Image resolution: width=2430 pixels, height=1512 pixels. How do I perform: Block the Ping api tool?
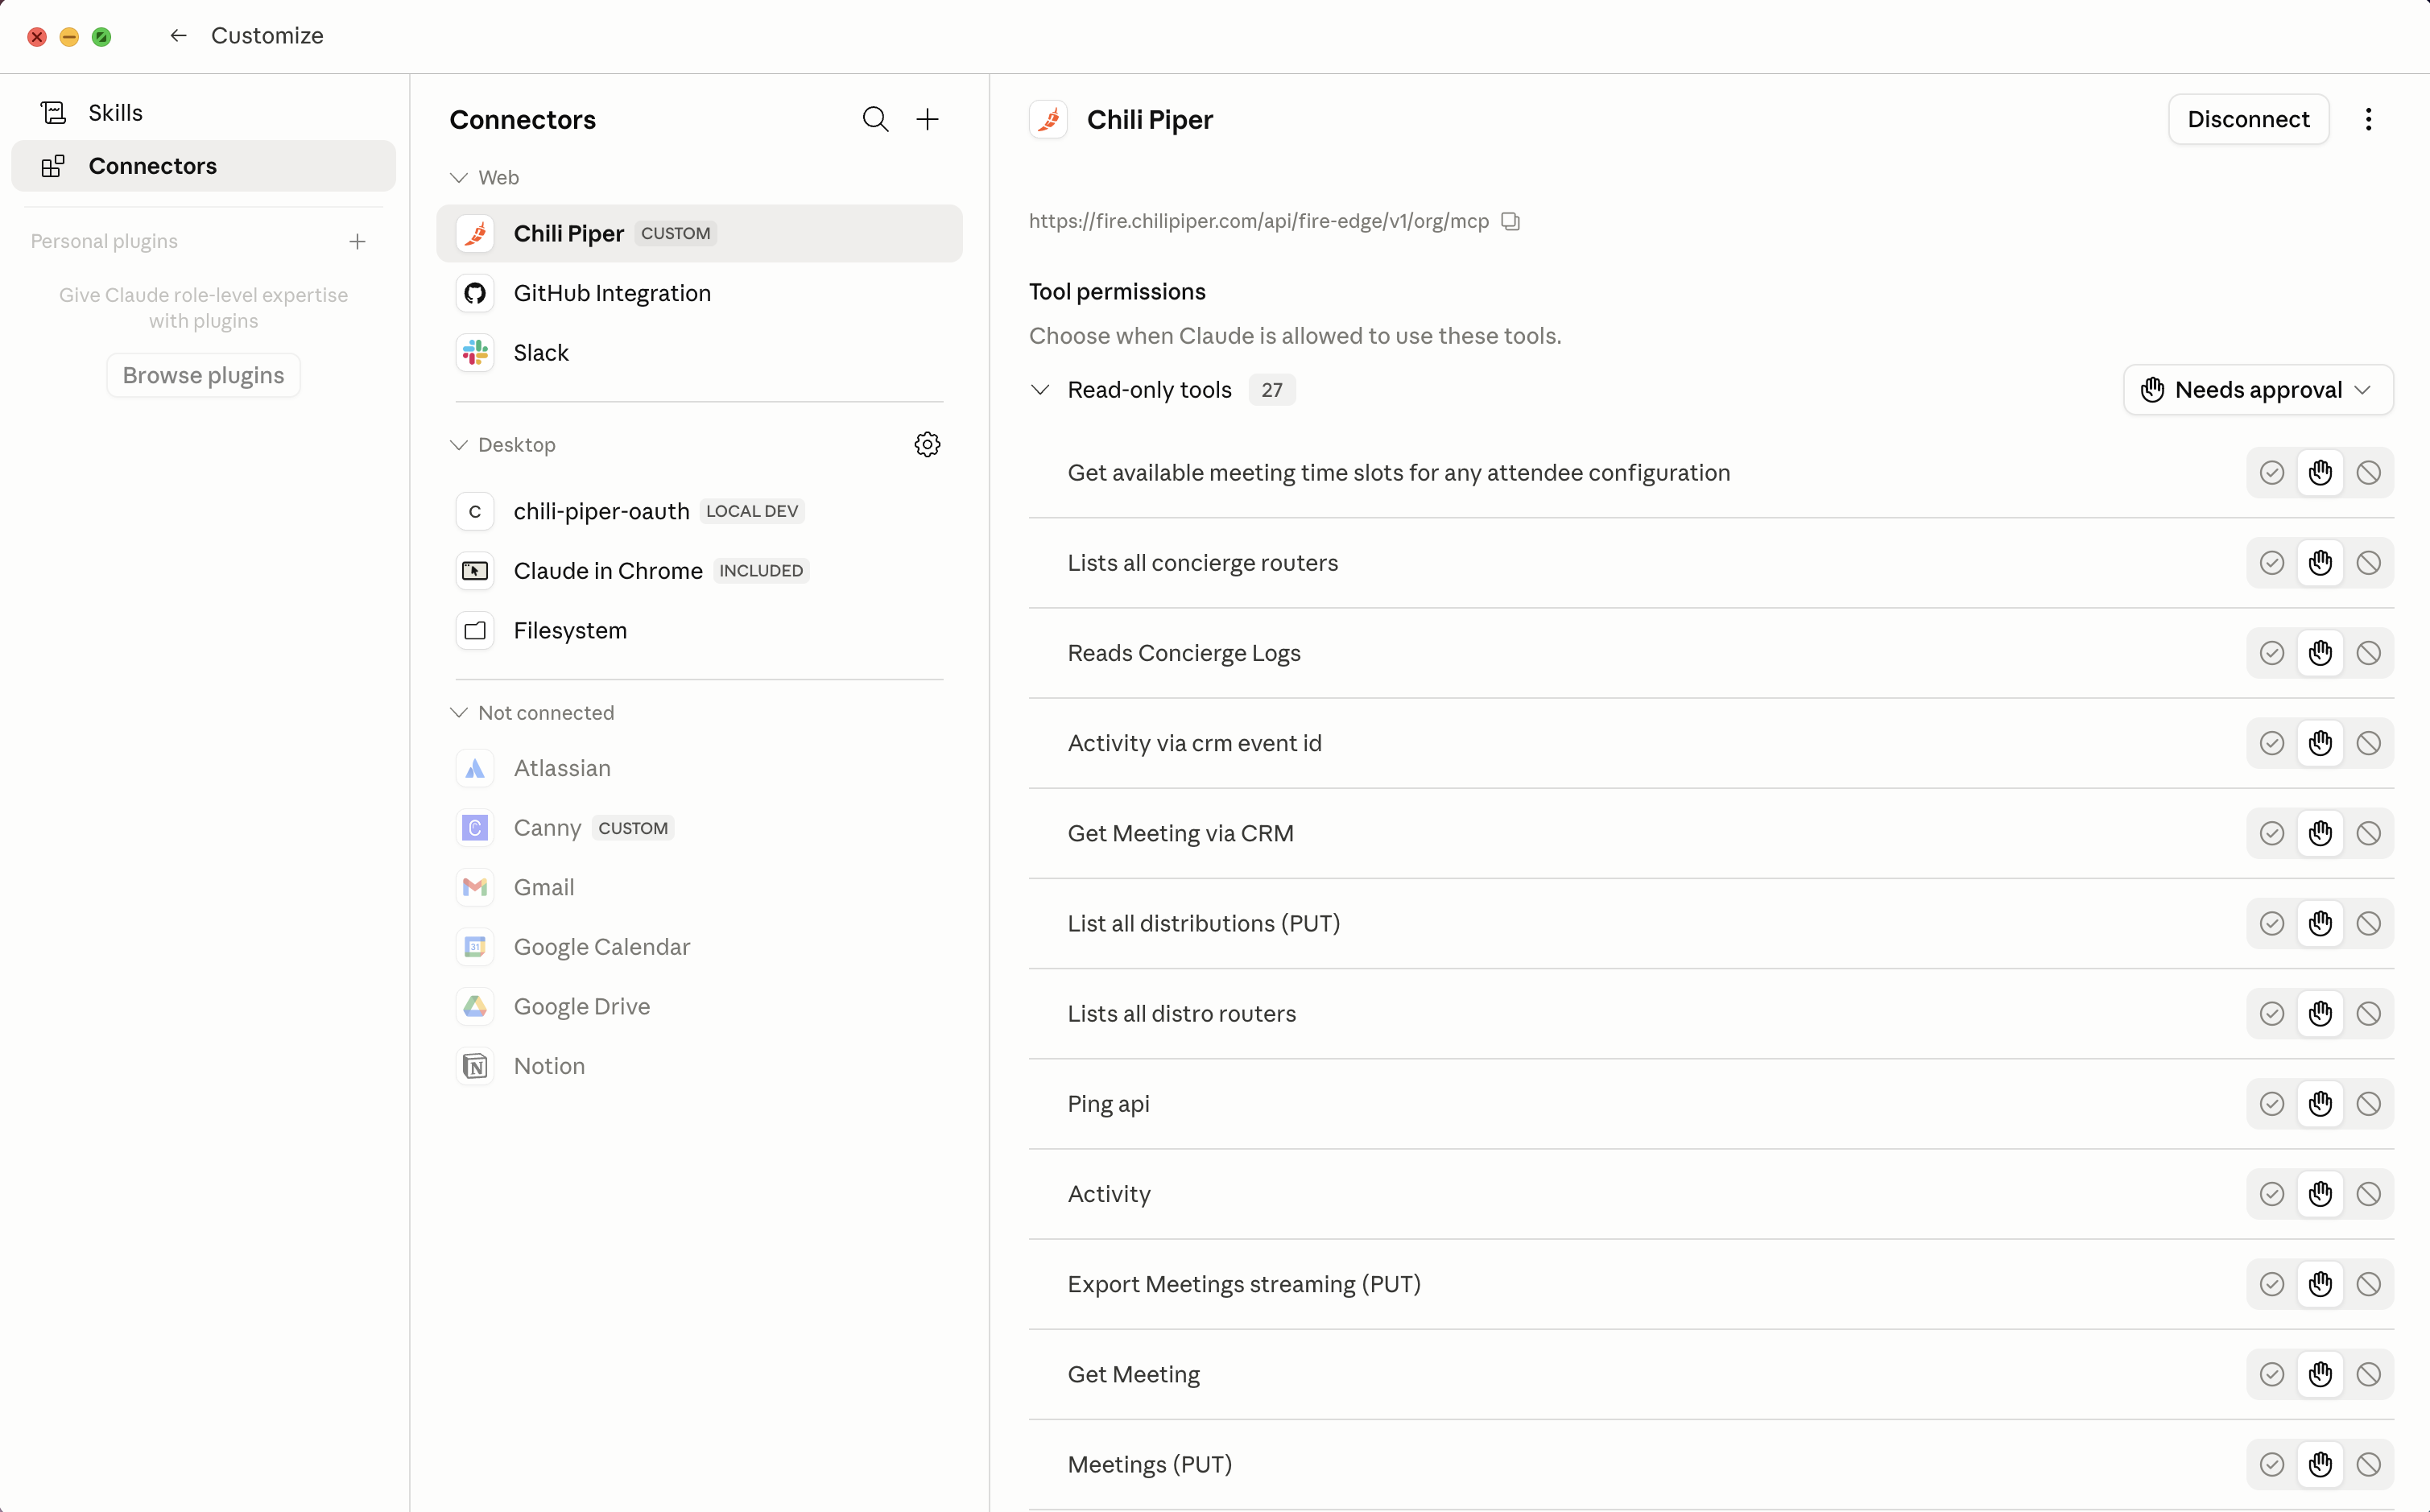pyautogui.click(x=2368, y=1104)
